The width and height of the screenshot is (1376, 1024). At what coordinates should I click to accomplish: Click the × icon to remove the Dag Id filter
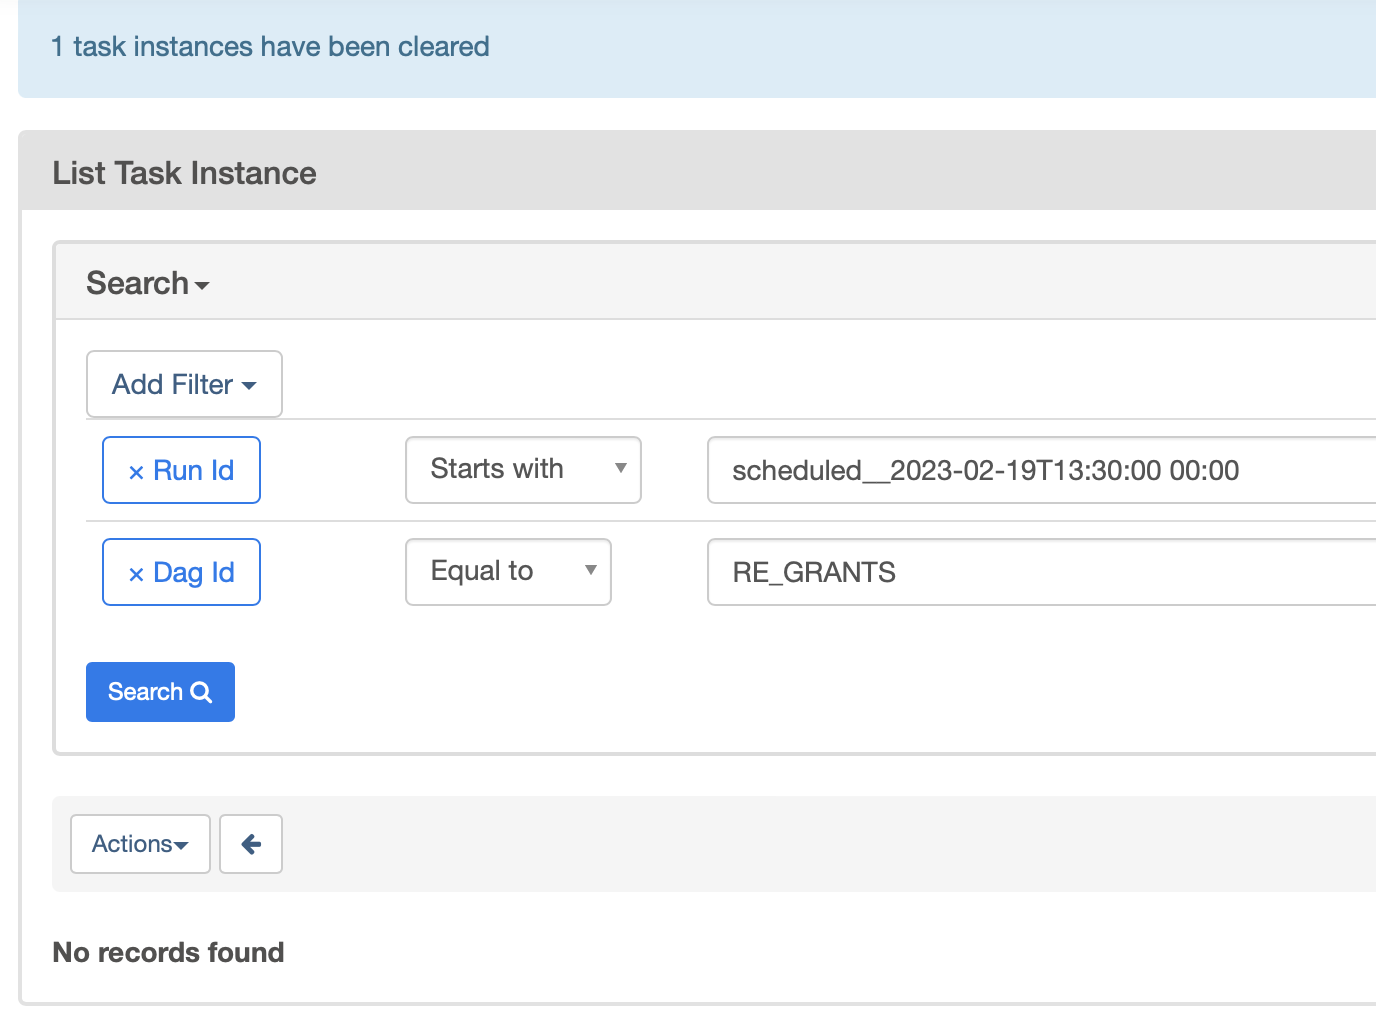click(137, 572)
